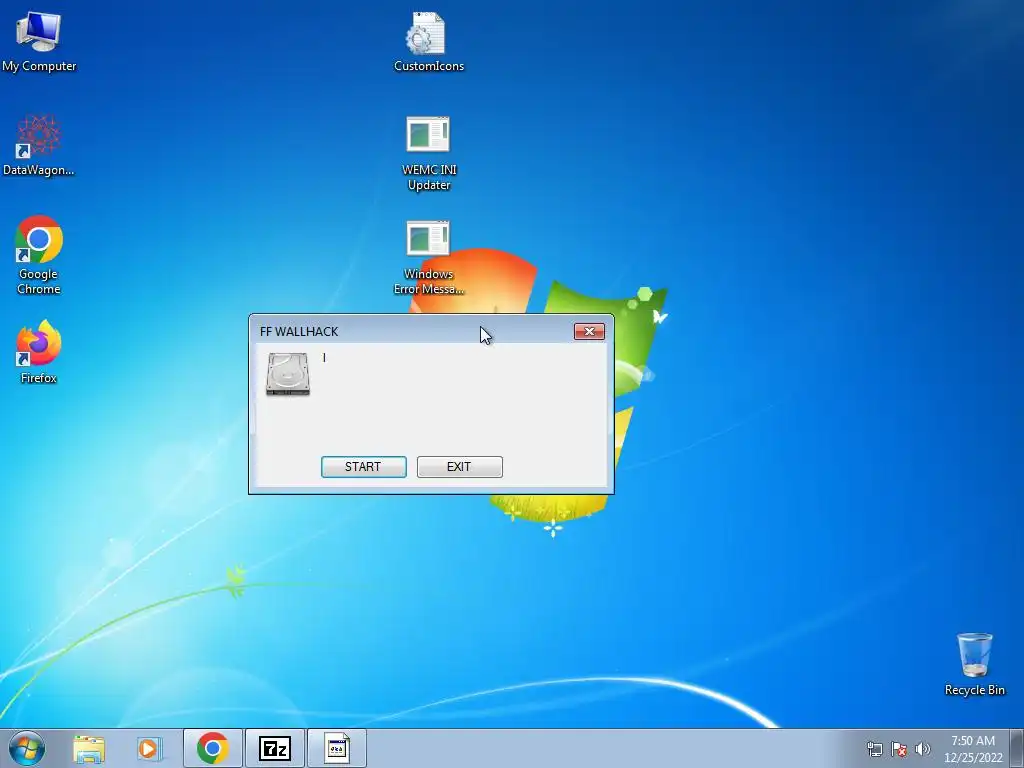Image resolution: width=1024 pixels, height=768 pixels.
Task: Switch to 7-Zip in the taskbar
Action: (274, 748)
